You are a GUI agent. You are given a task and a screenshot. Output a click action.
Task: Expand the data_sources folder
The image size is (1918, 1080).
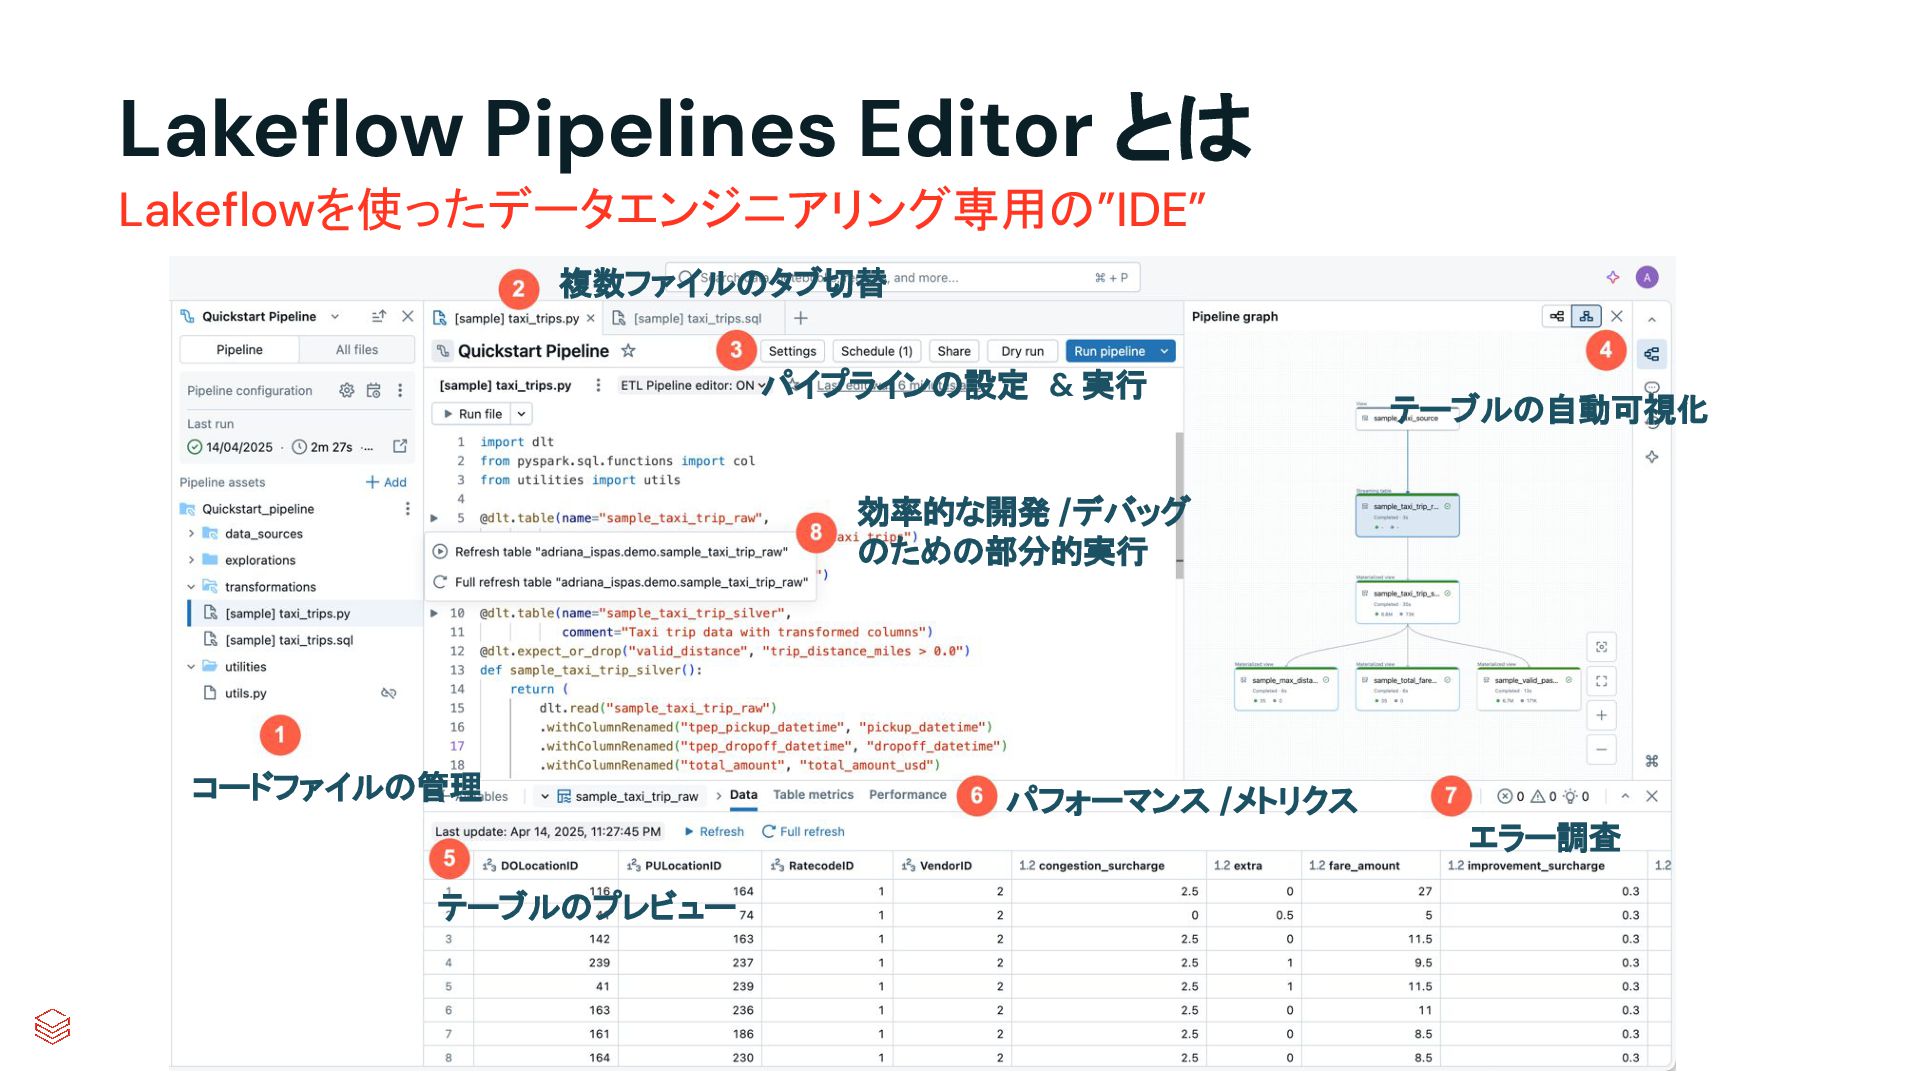(191, 534)
